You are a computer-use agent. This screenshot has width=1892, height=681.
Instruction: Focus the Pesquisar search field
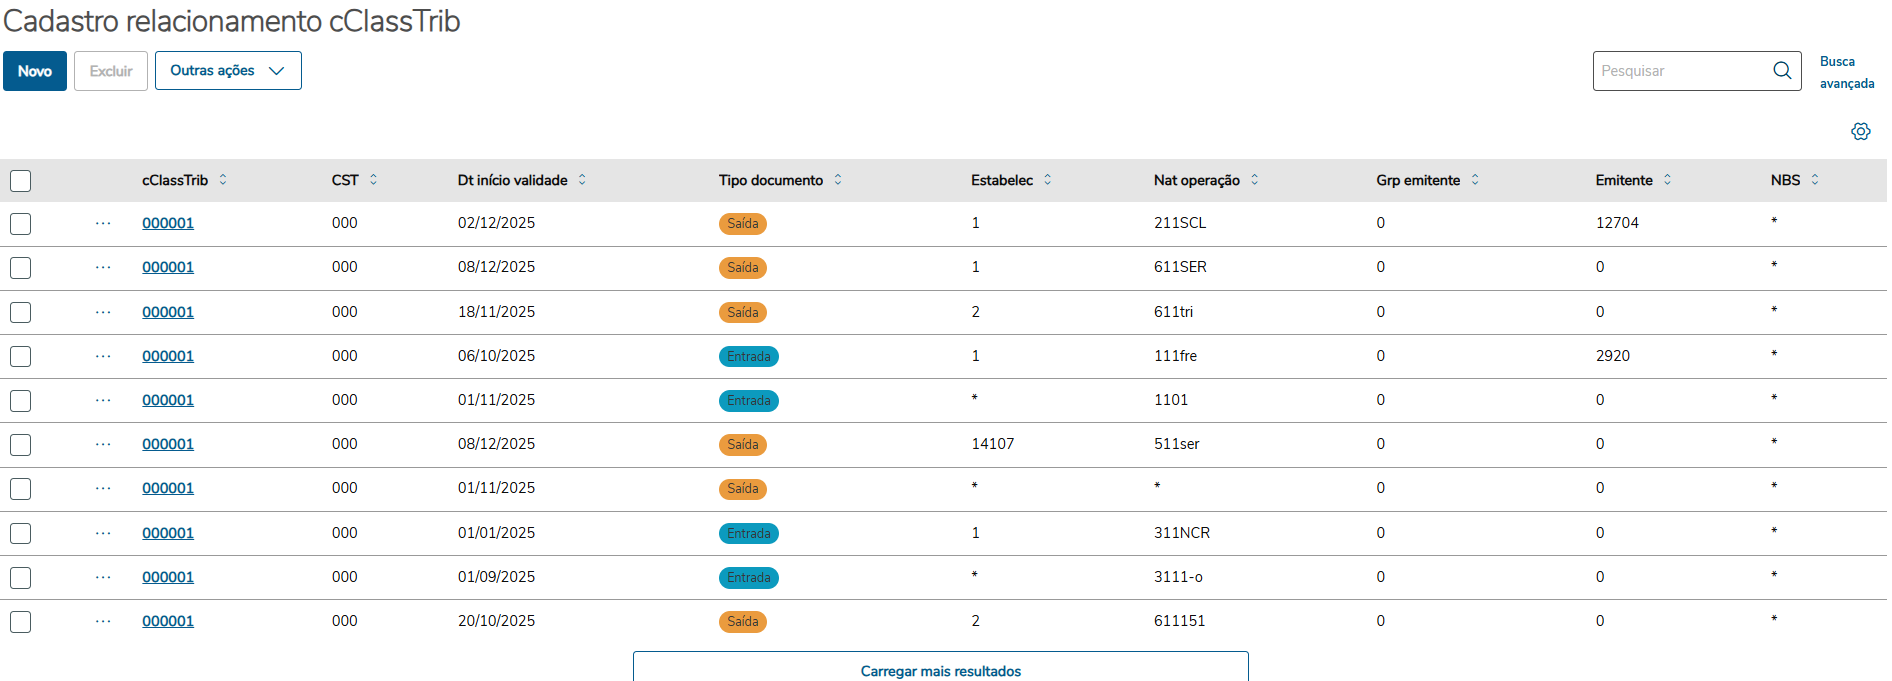(x=1680, y=71)
